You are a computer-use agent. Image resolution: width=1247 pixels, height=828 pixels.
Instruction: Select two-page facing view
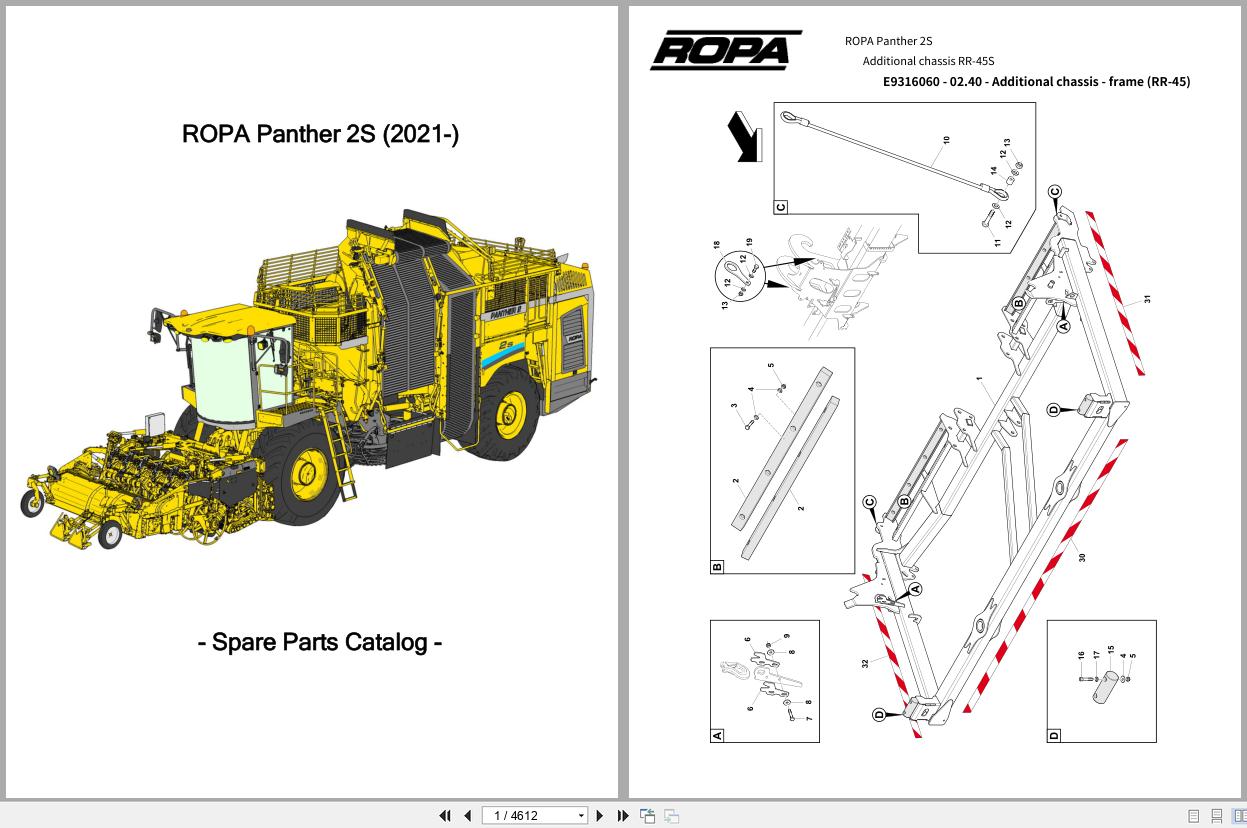click(x=1240, y=816)
